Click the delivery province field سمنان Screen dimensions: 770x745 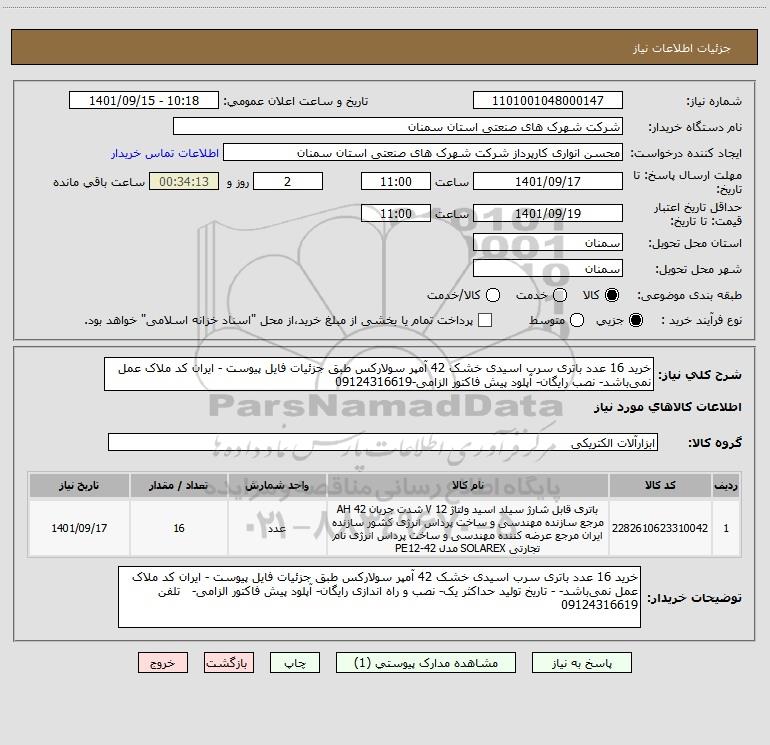coord(548,243)
